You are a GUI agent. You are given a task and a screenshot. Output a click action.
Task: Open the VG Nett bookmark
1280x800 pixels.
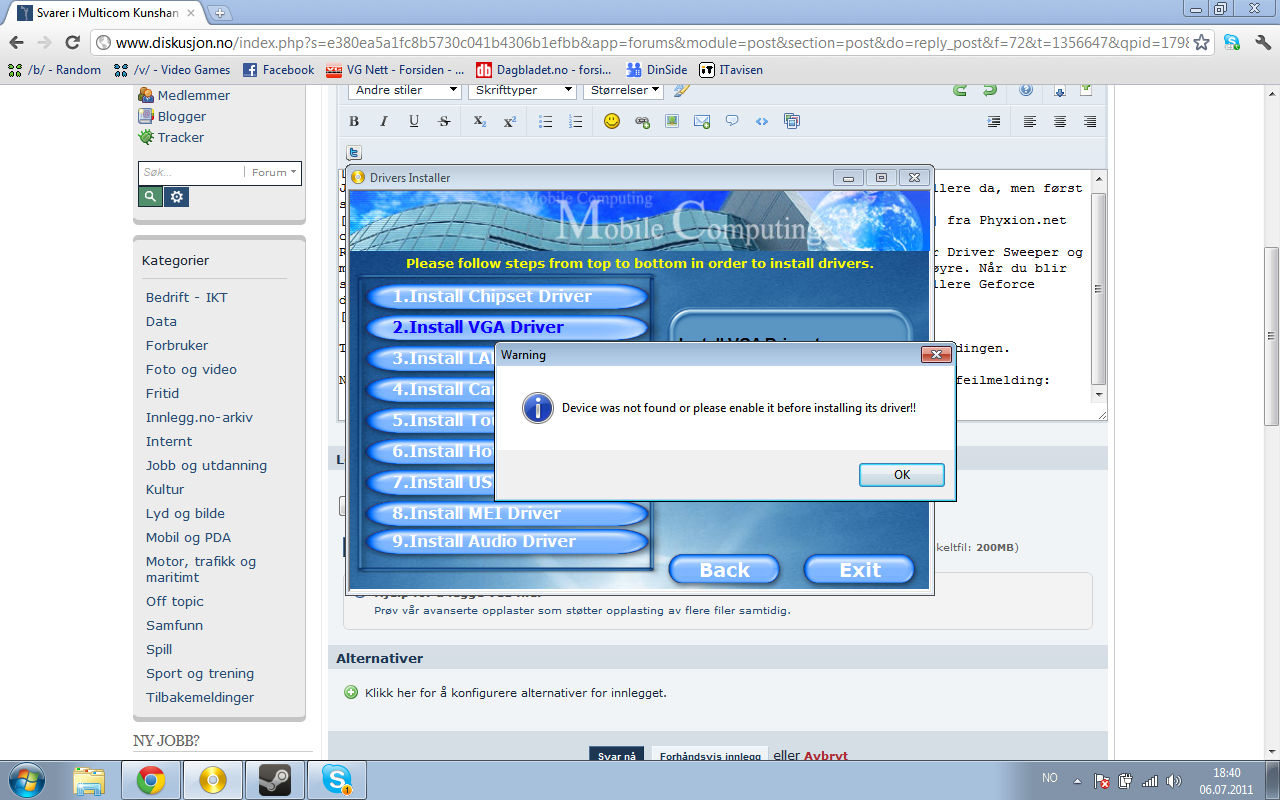tap(395, 70)
